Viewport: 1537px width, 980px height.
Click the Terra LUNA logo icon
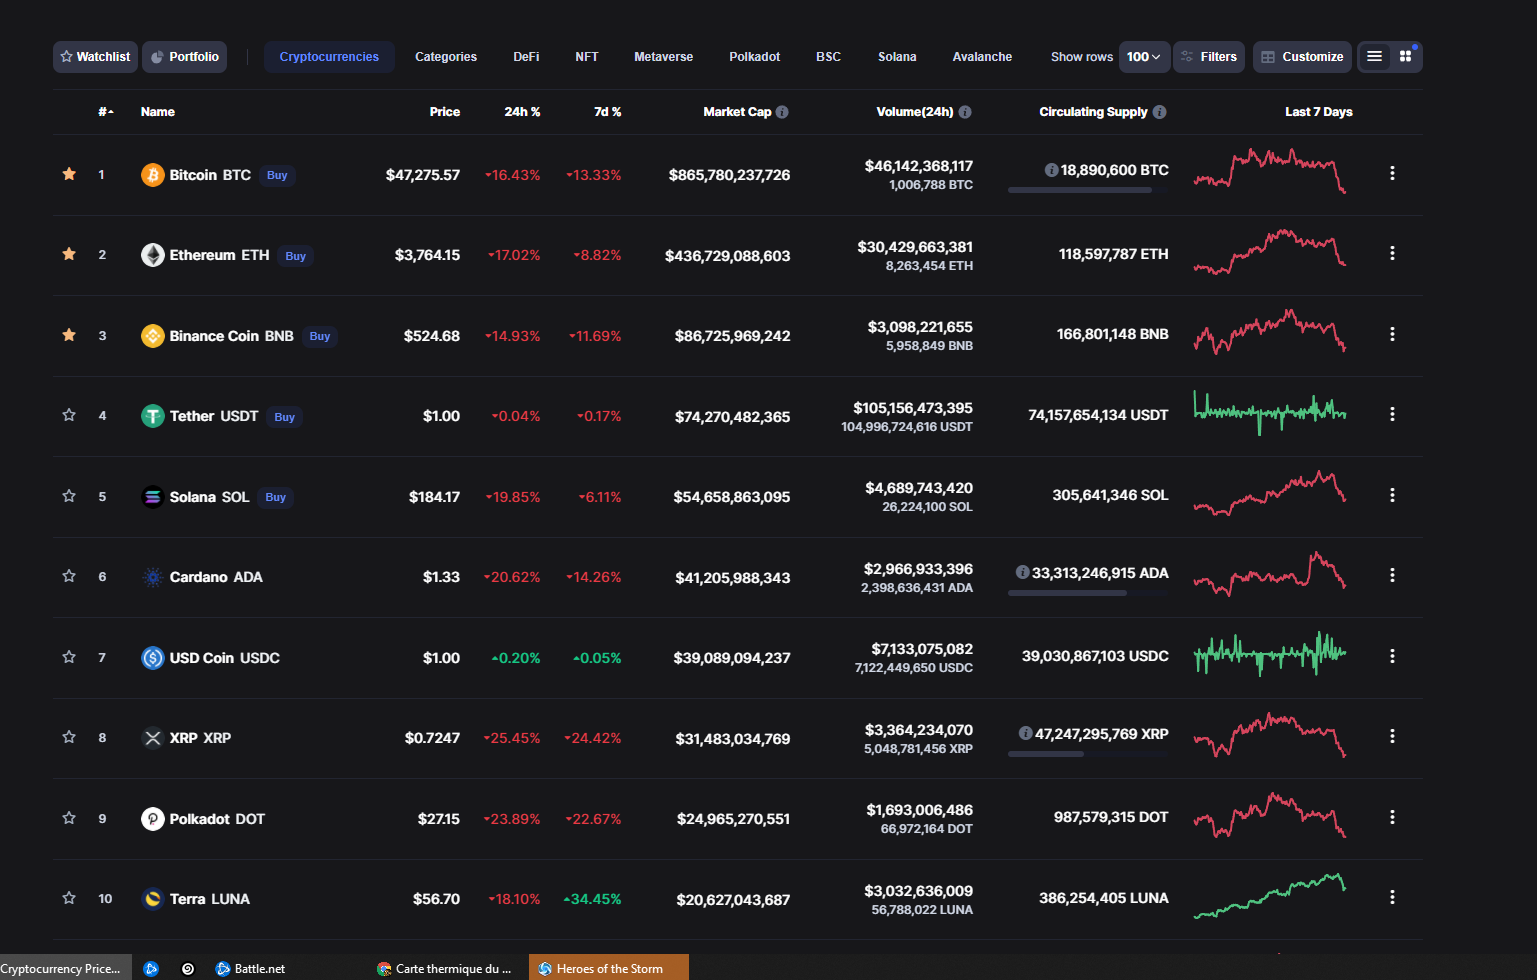tap(153, 899)
